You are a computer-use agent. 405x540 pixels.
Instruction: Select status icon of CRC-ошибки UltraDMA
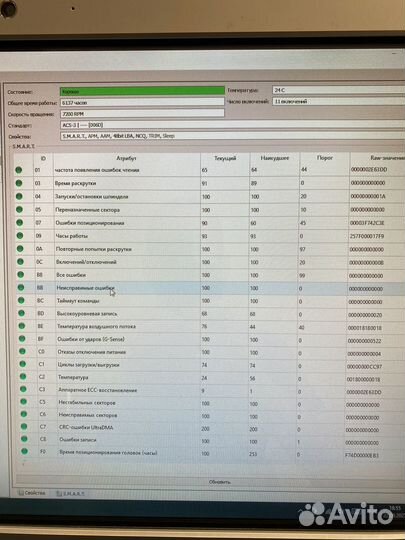coord(24,426)
